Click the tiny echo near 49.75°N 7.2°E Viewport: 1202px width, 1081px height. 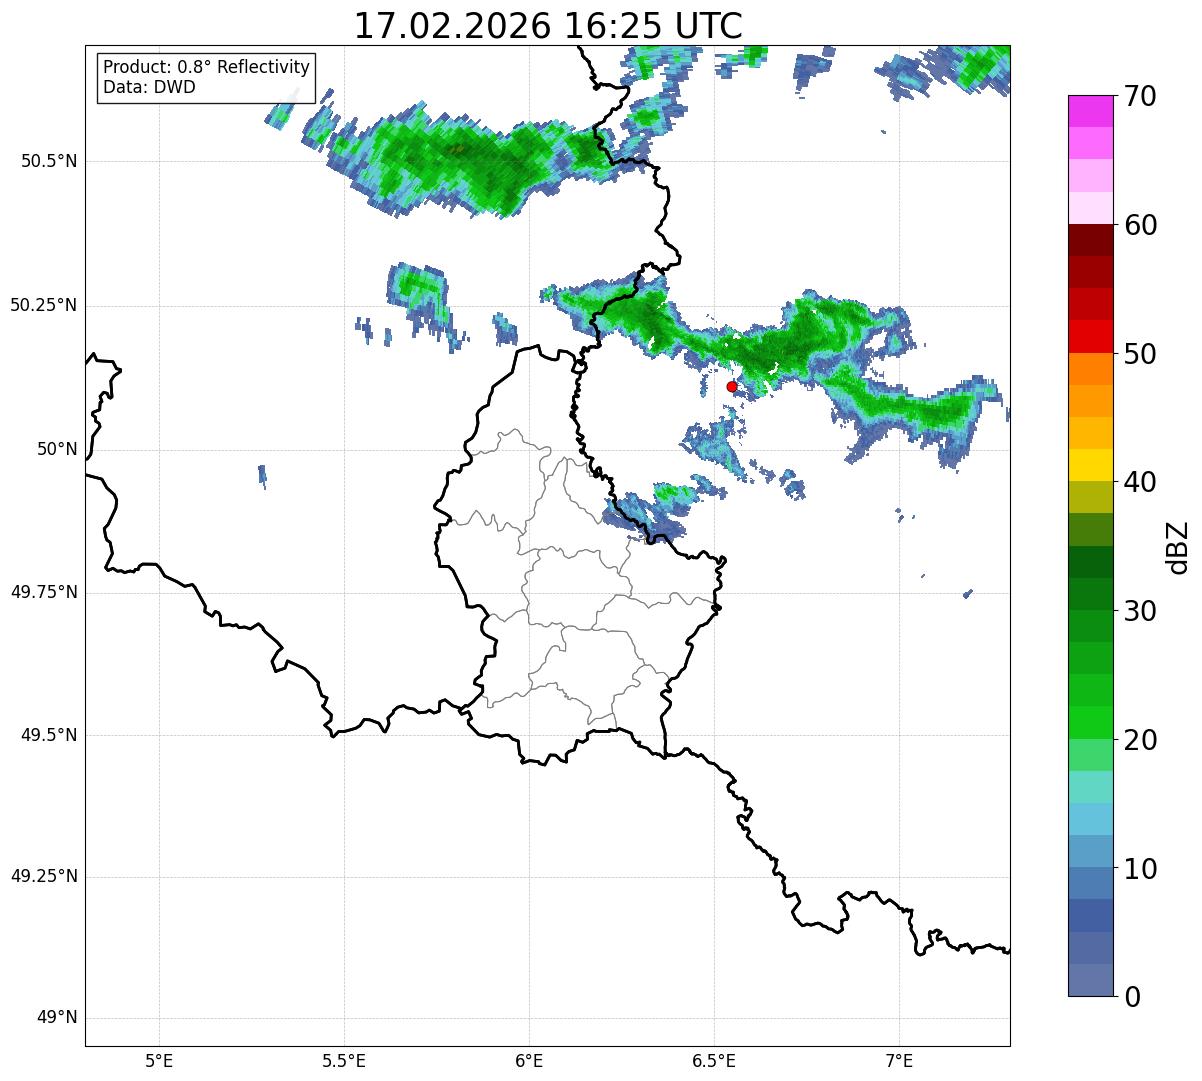pyautogui.click(x=967, y=594)
